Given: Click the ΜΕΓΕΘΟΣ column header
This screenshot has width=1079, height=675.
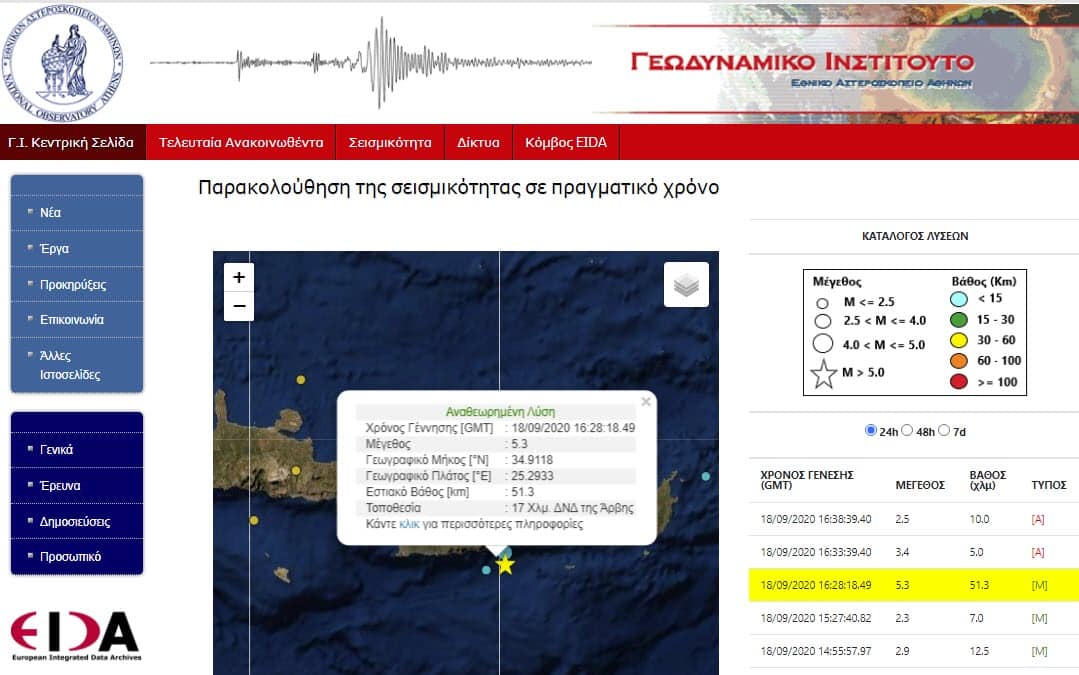Looking at the screenshot, I should click(x=919, y=485).
